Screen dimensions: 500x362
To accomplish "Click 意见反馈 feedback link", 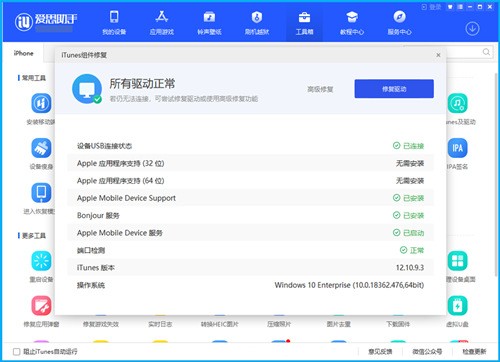I will point(380,352).
